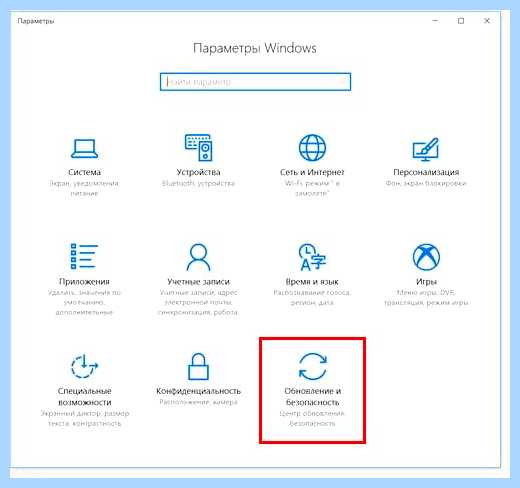Click the Найти параметр search field
This screenshot has width=520, height=488.
(x=255, y=82)
